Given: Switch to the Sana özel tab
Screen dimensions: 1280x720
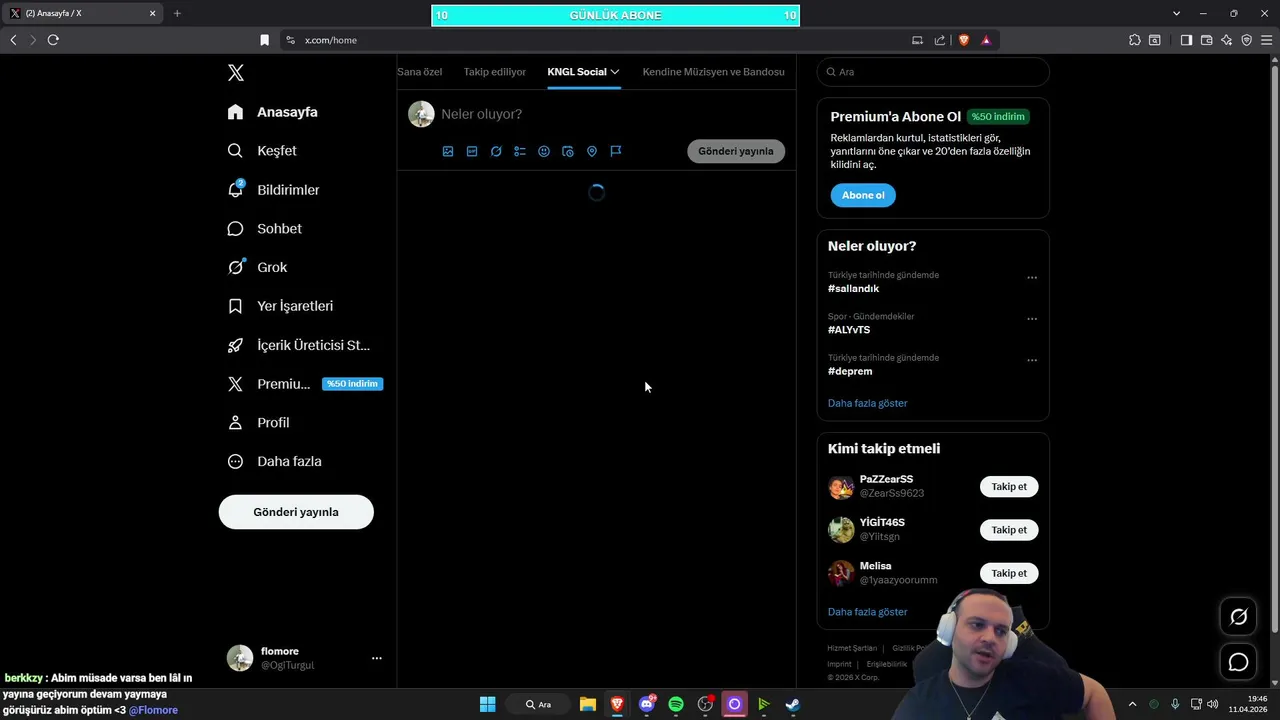Looking at the screenshot, I should tap(420, 72).
